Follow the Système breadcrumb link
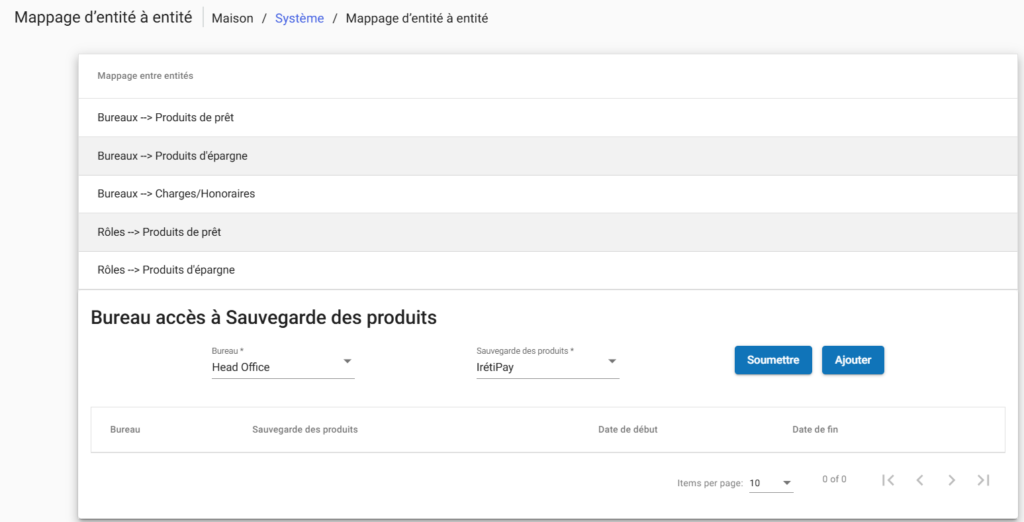The height and width of the screenshot is (522, 1024). tap(299, 18)
